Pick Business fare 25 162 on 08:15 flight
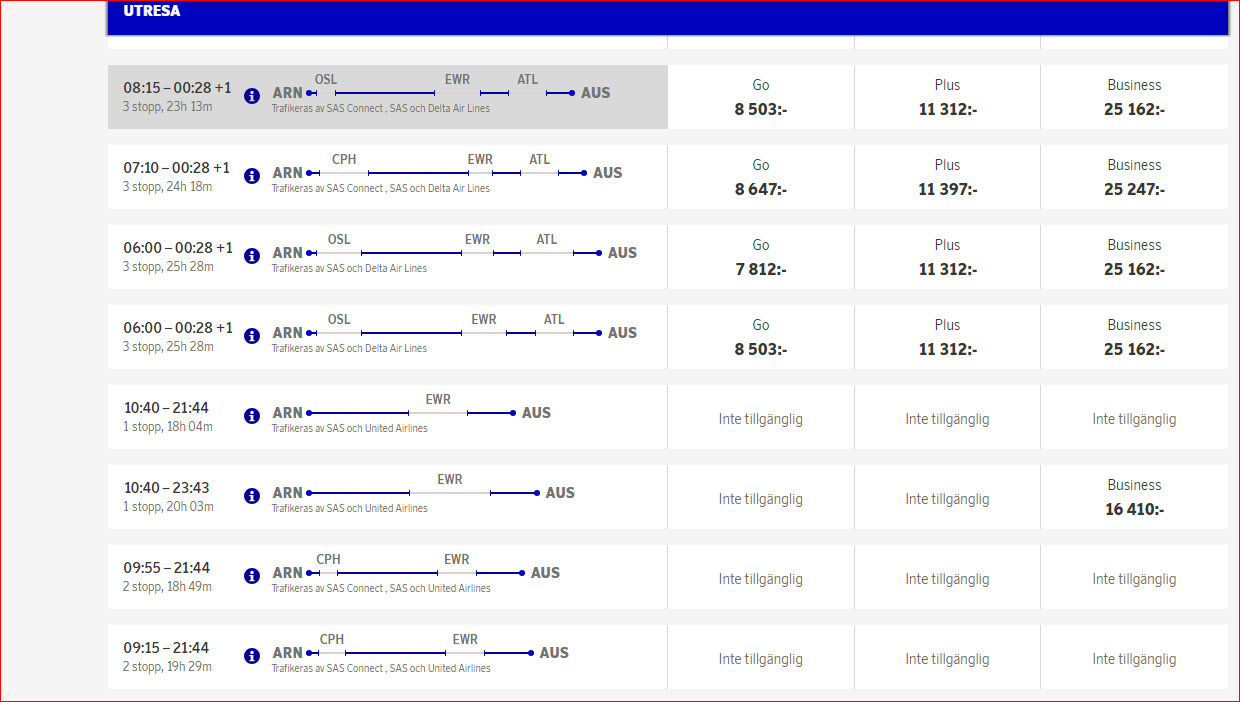This screenshot has height=702, width=1240. 1134,98
